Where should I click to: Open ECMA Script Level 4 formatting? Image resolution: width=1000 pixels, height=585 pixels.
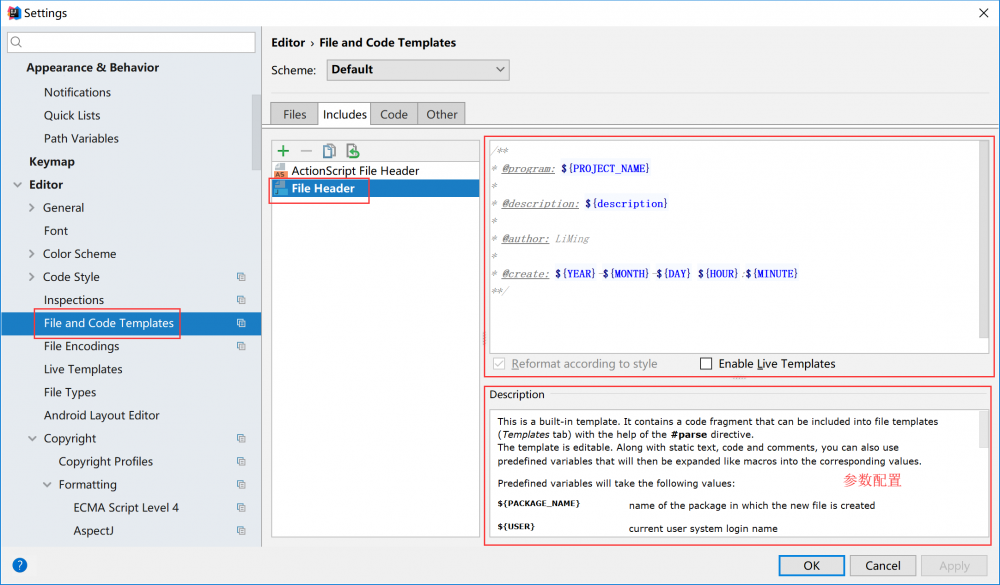(x=126, y=508)
